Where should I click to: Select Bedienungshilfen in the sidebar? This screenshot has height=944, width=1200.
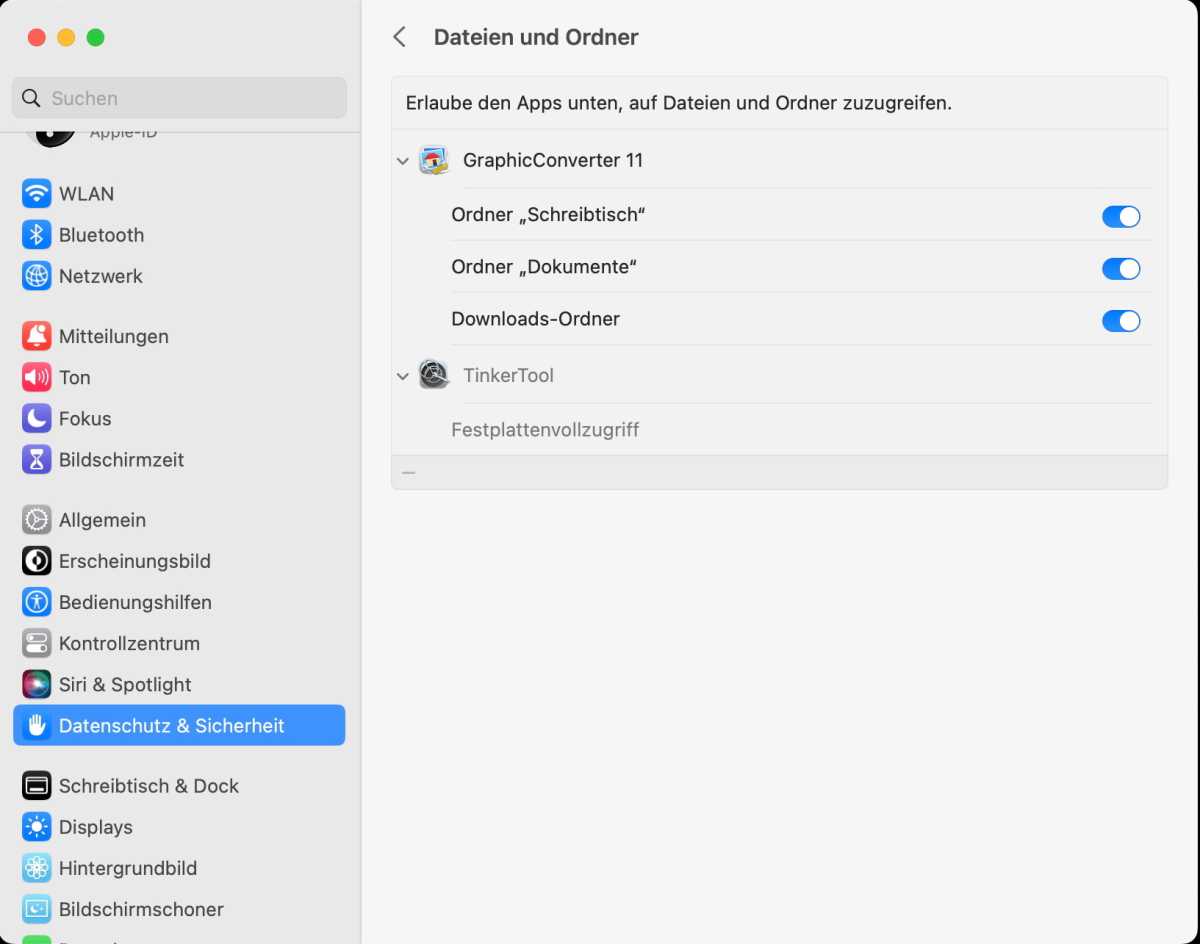point(179,602)
